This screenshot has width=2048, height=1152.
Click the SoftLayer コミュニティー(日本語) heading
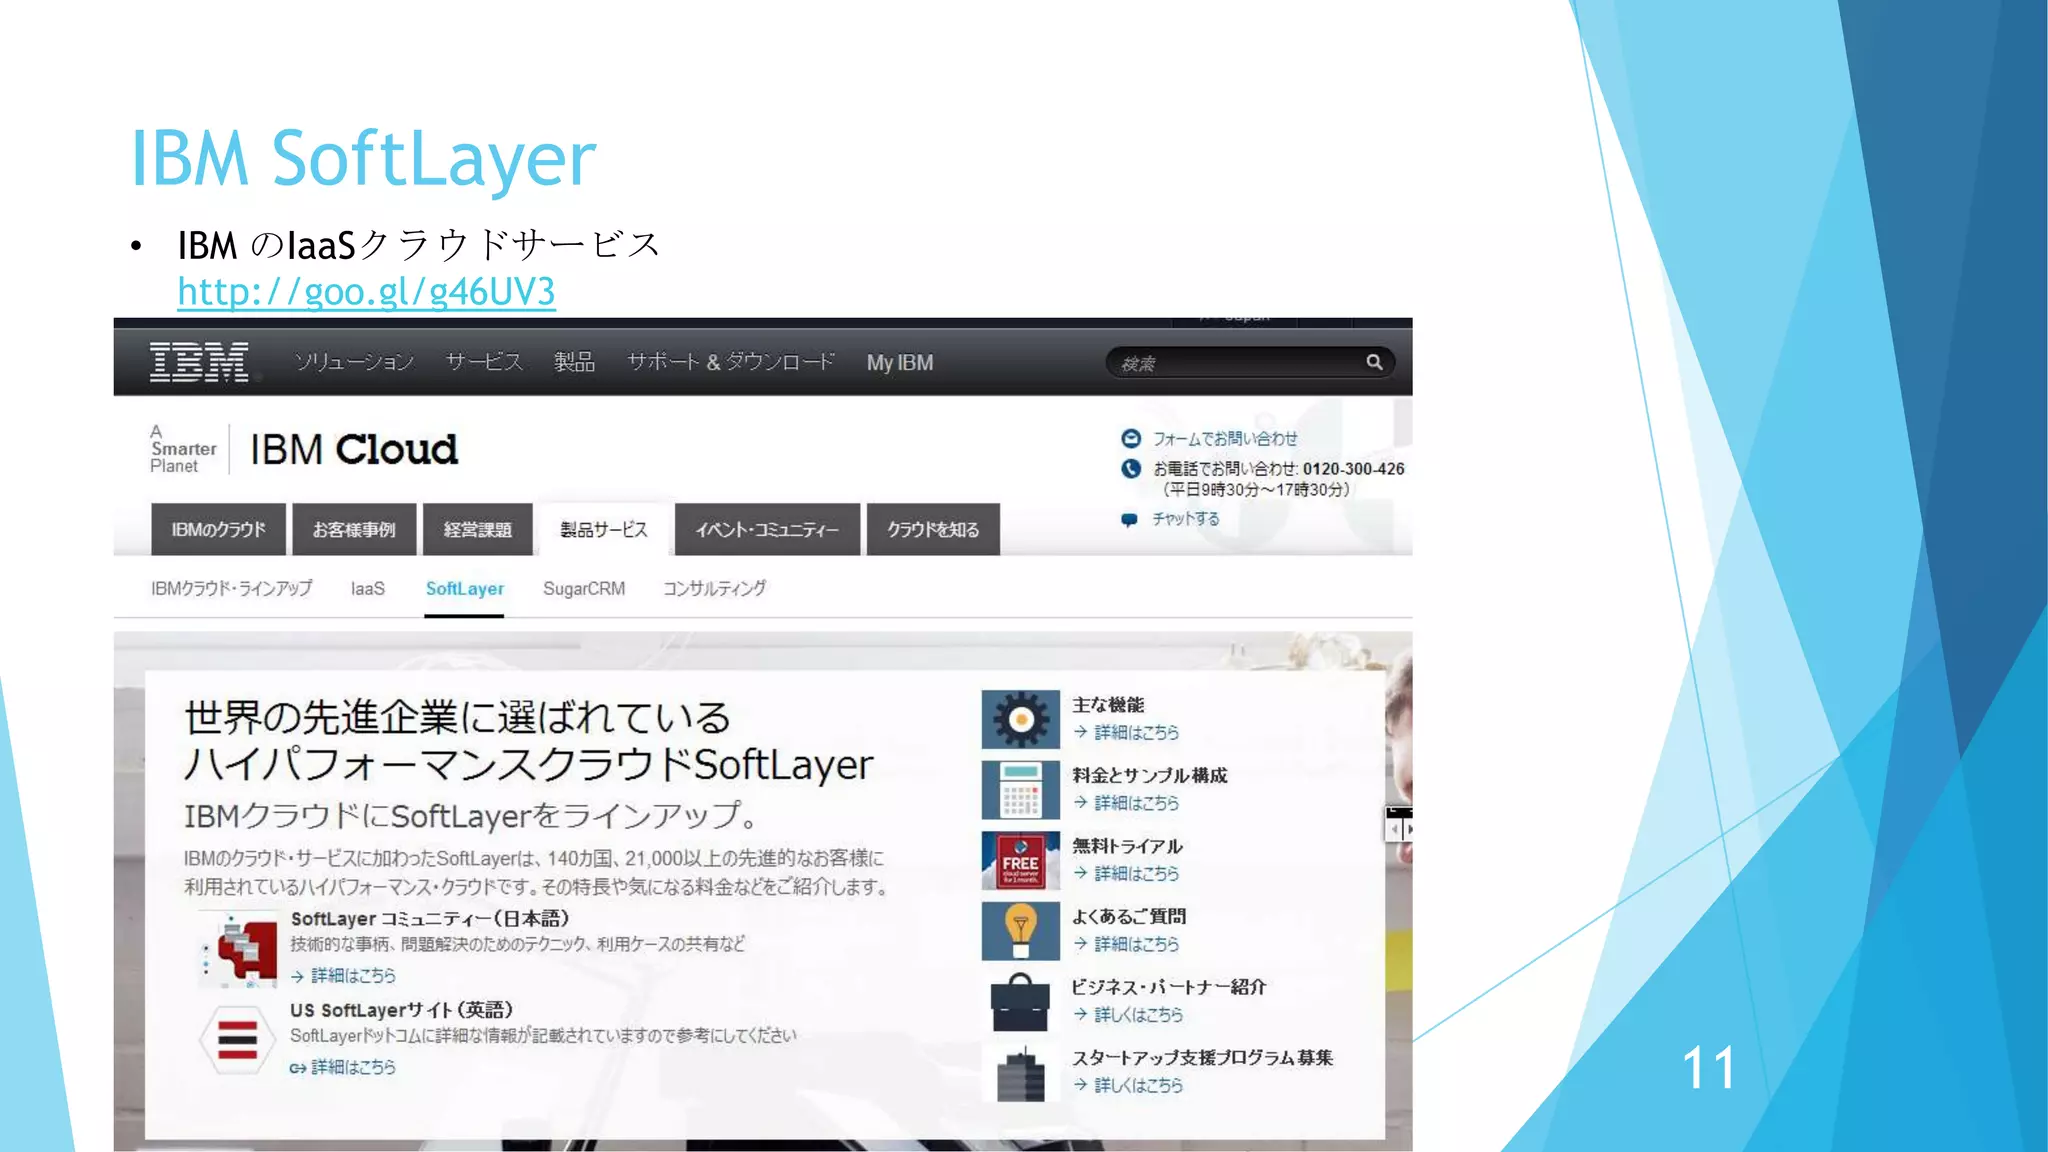click(x=430, y=918)
